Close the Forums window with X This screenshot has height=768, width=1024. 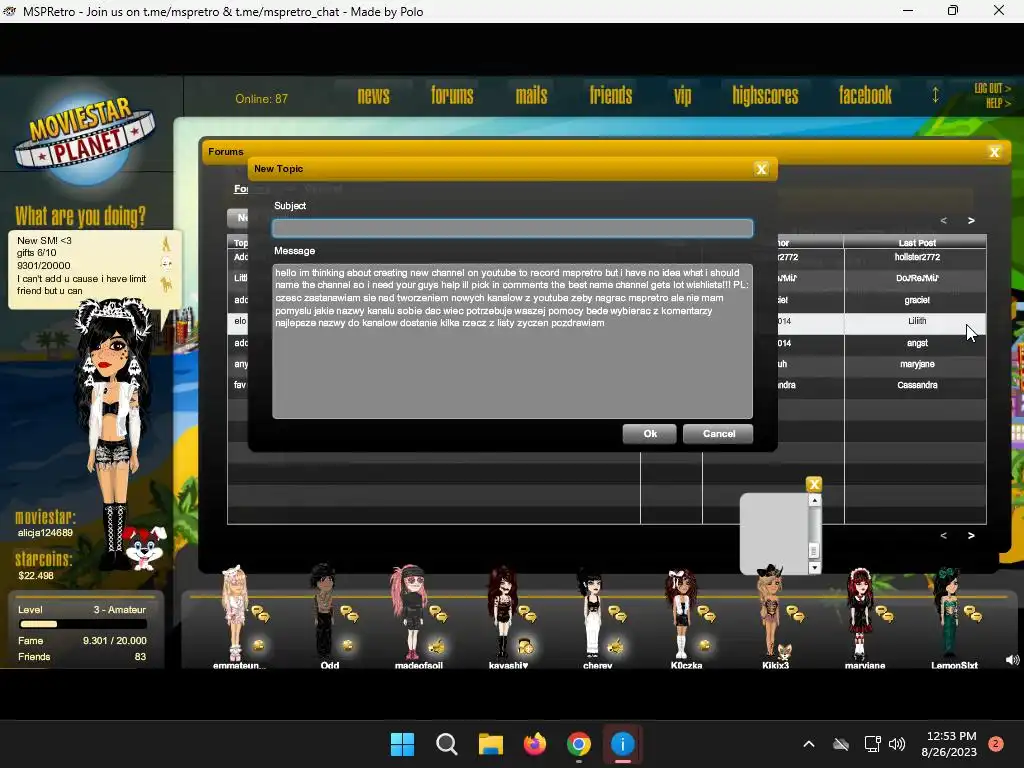tap(995, 152)
